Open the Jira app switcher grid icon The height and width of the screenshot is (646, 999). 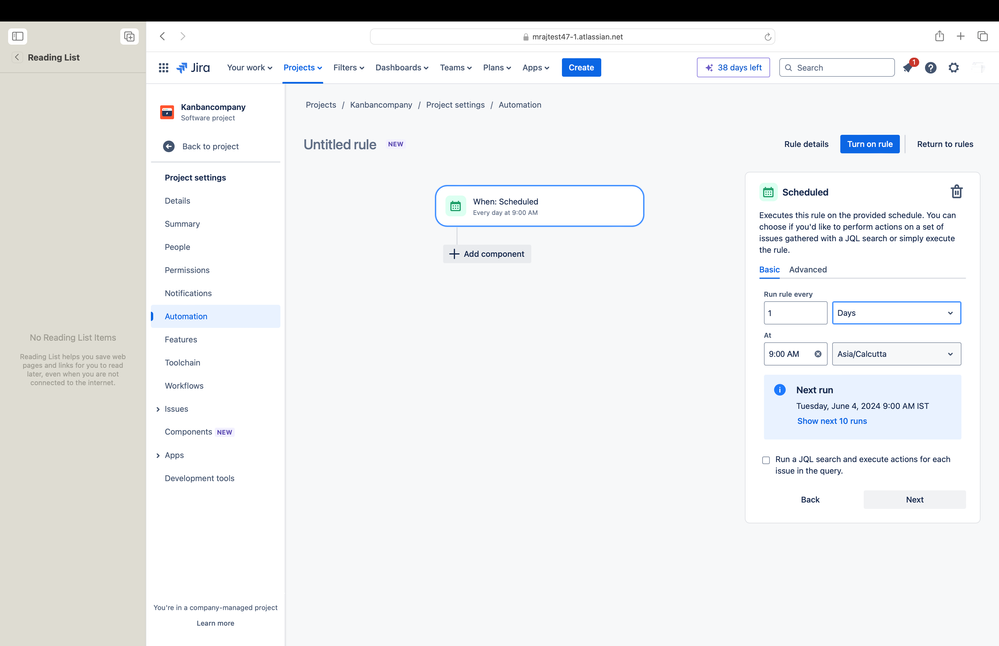click(163, 68)
